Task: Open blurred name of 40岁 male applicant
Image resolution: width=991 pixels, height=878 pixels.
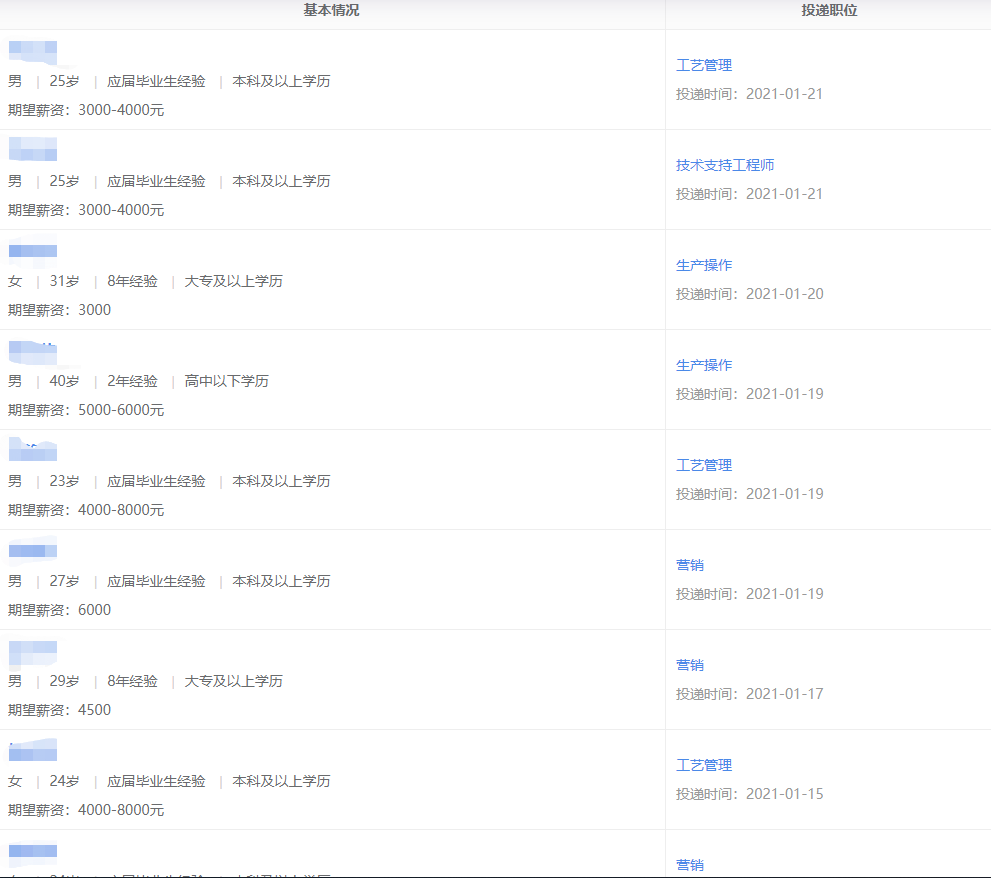Action: 33,352
